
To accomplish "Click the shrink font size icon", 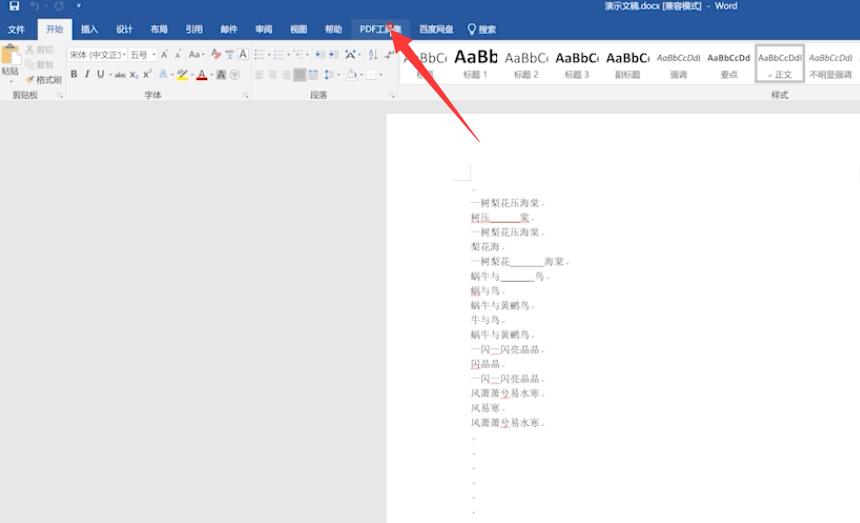I will (x=178, y=55).
